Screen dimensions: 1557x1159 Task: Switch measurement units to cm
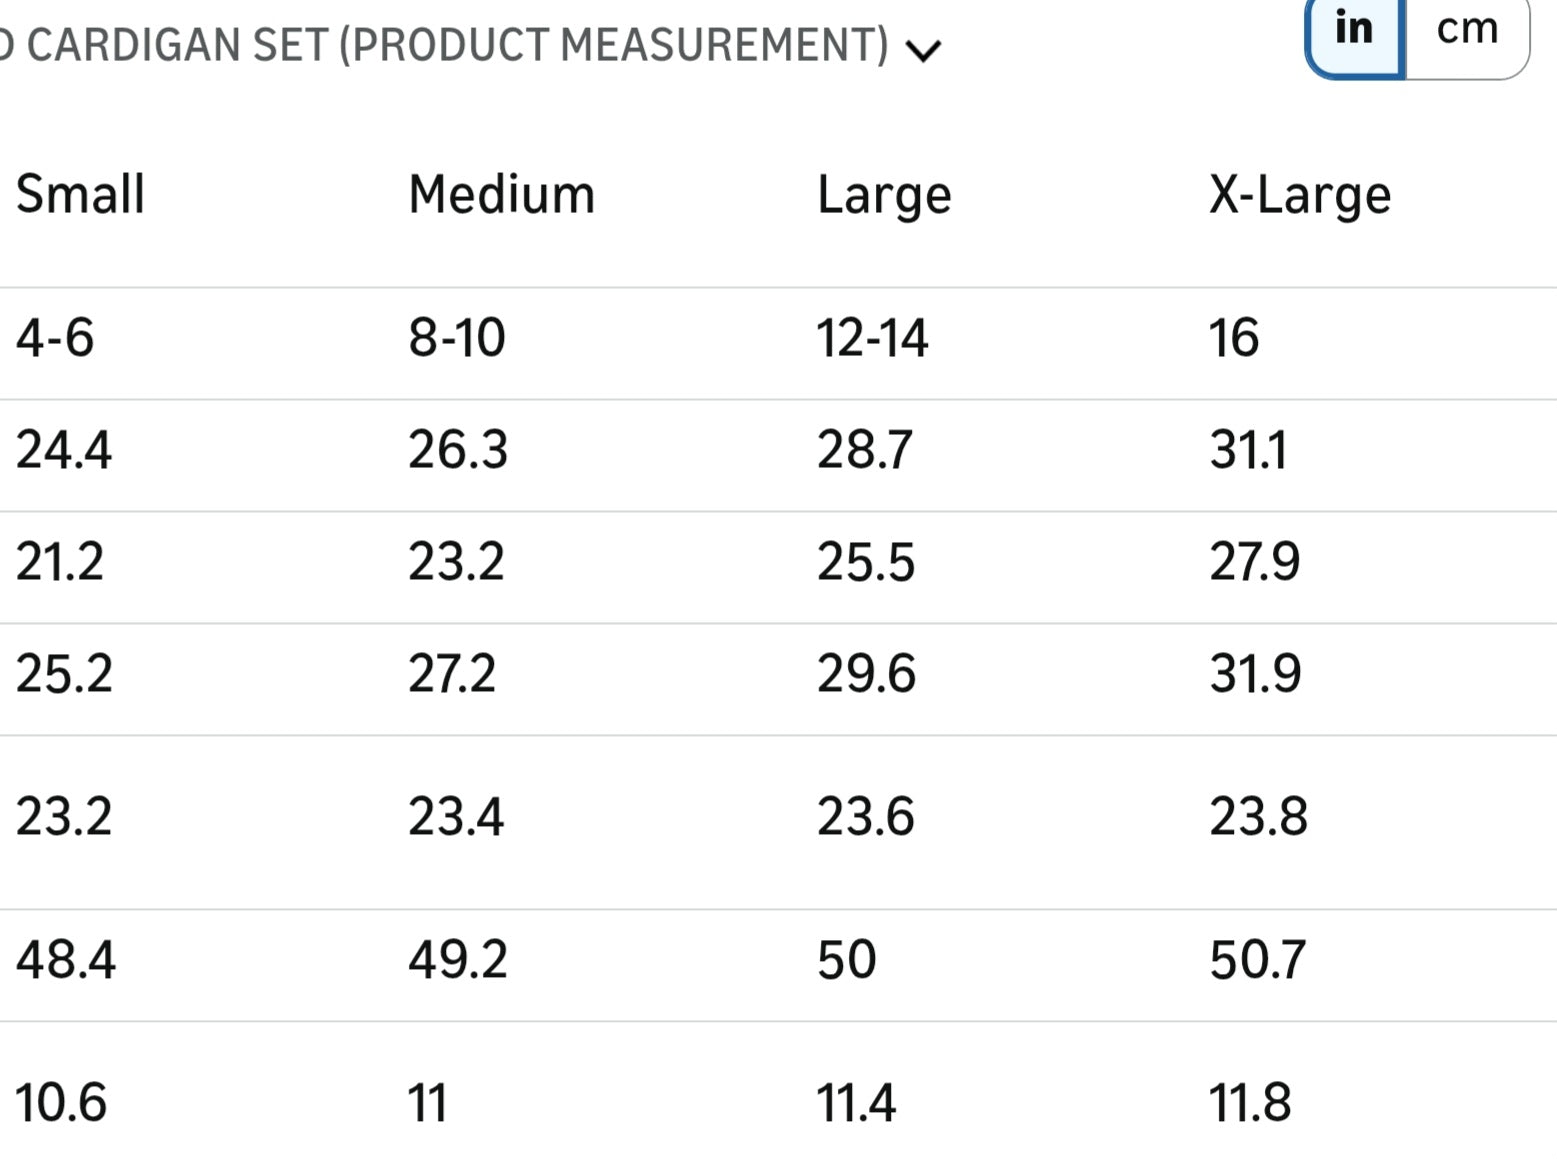1467,30
